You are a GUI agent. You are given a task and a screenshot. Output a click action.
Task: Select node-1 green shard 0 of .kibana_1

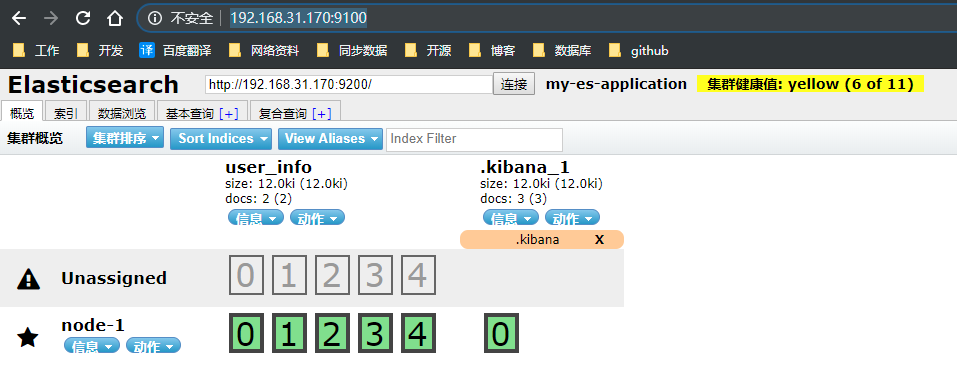[501, 333]
